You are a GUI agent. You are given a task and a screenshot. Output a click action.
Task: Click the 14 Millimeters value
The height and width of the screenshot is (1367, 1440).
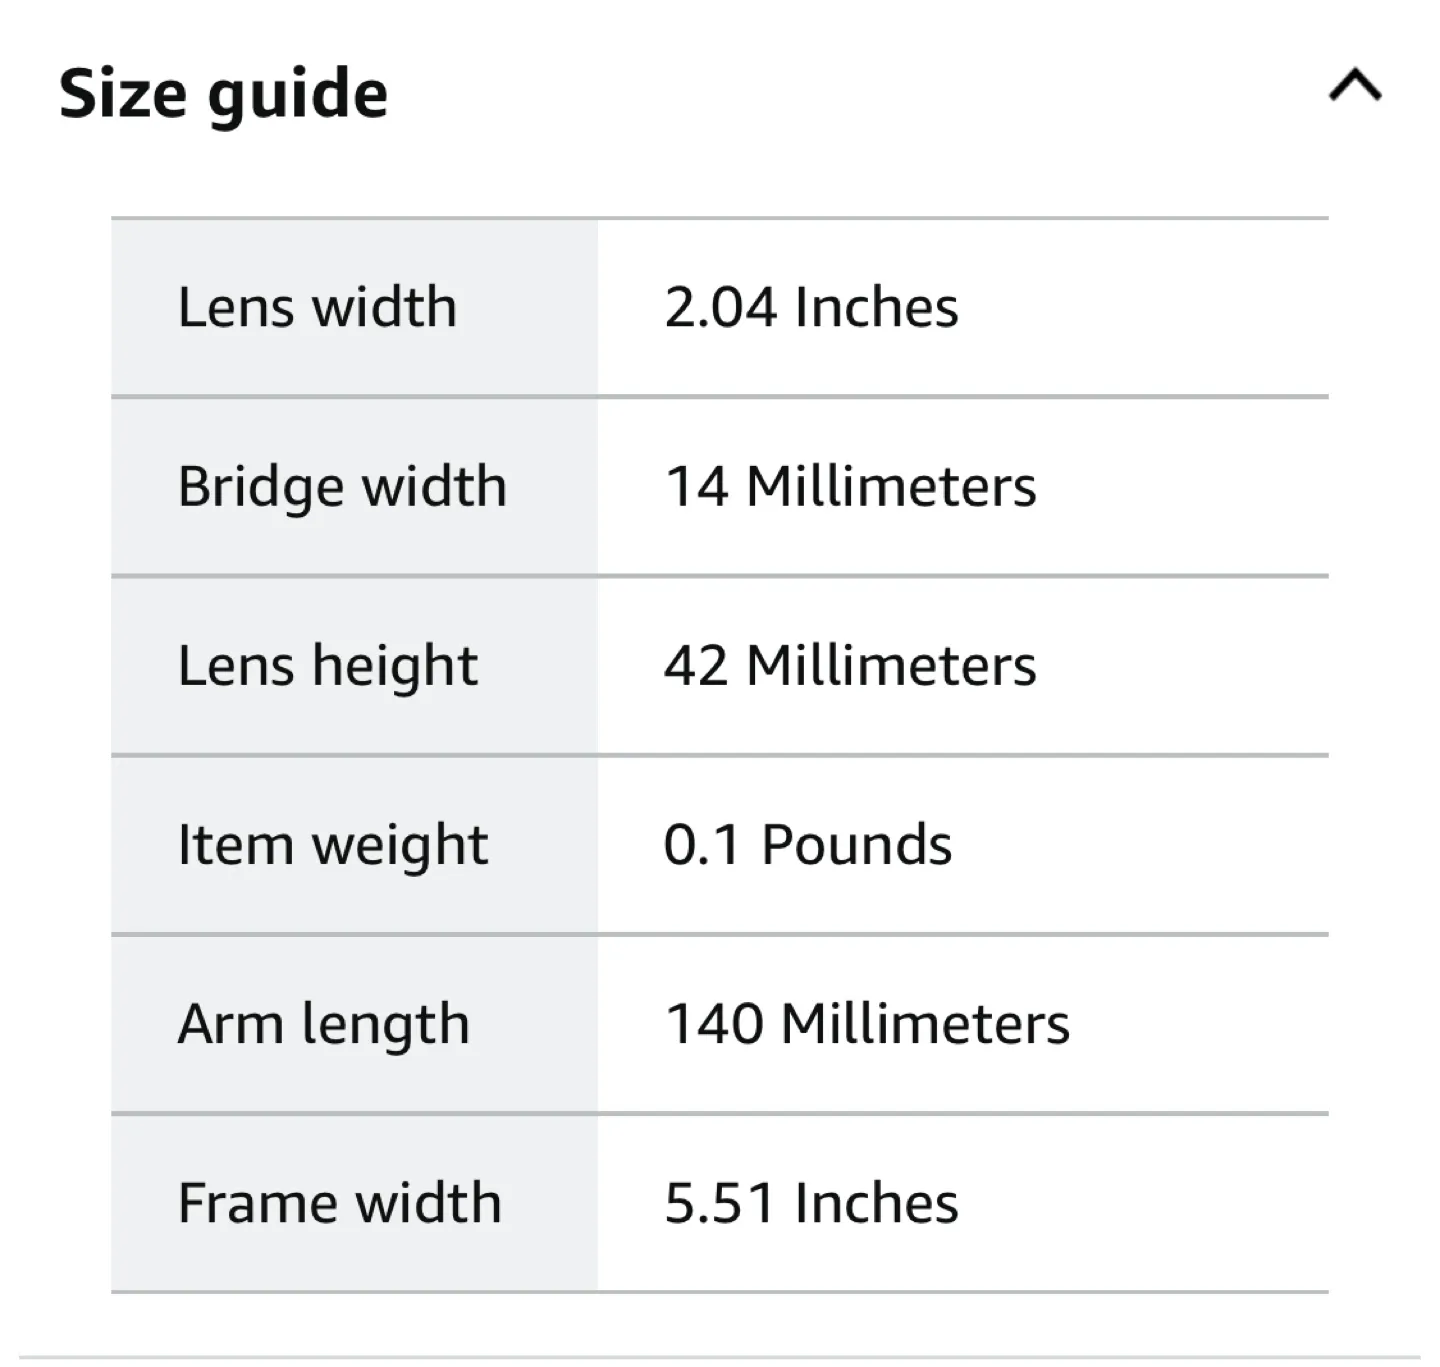[x=852, y=486]
